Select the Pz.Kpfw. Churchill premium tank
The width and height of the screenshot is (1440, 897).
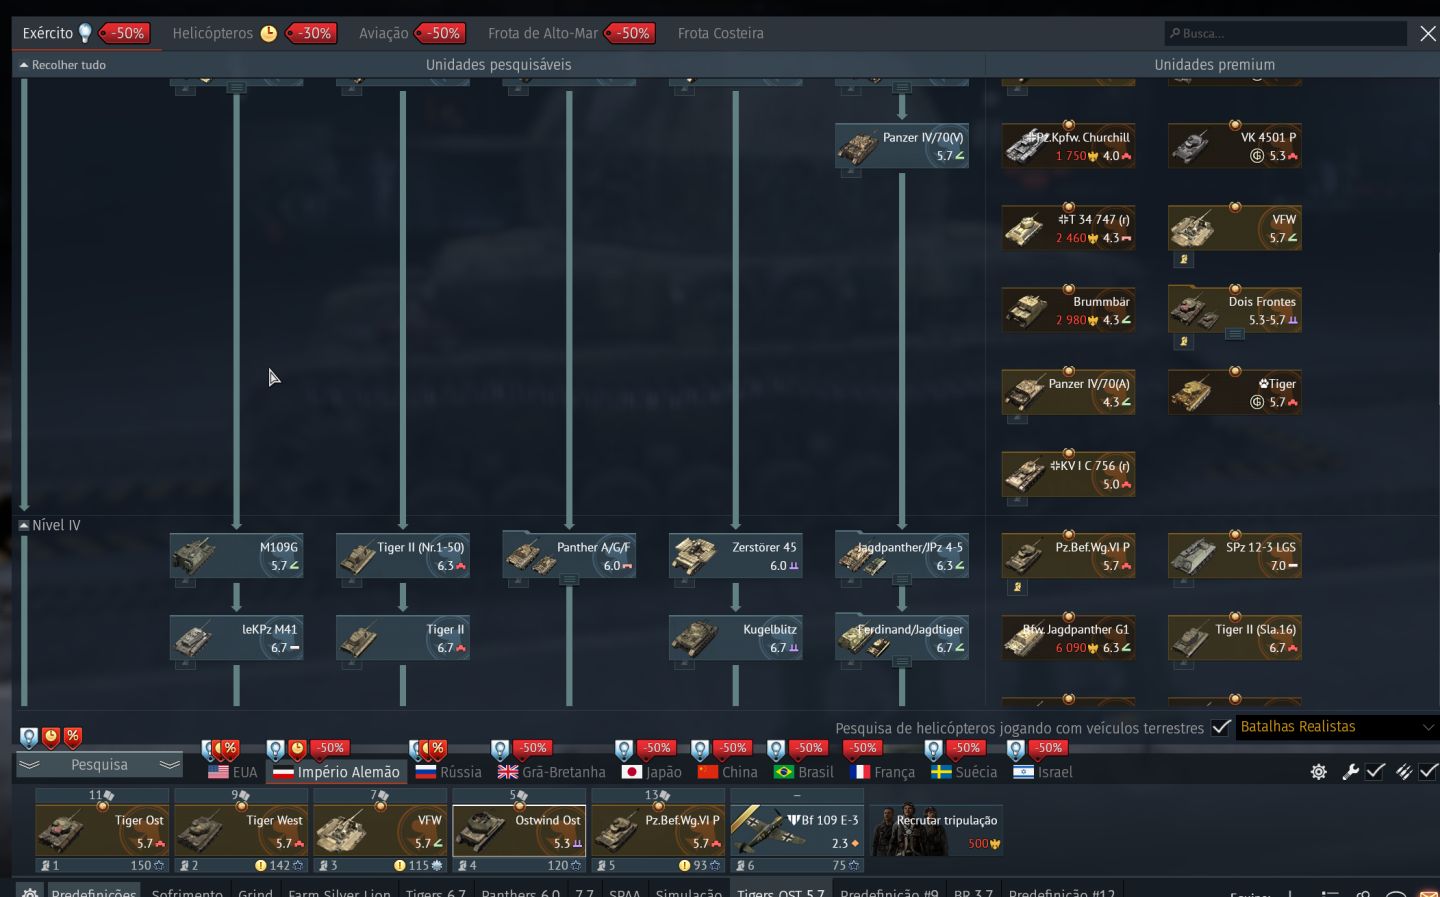pos(1068,146)
